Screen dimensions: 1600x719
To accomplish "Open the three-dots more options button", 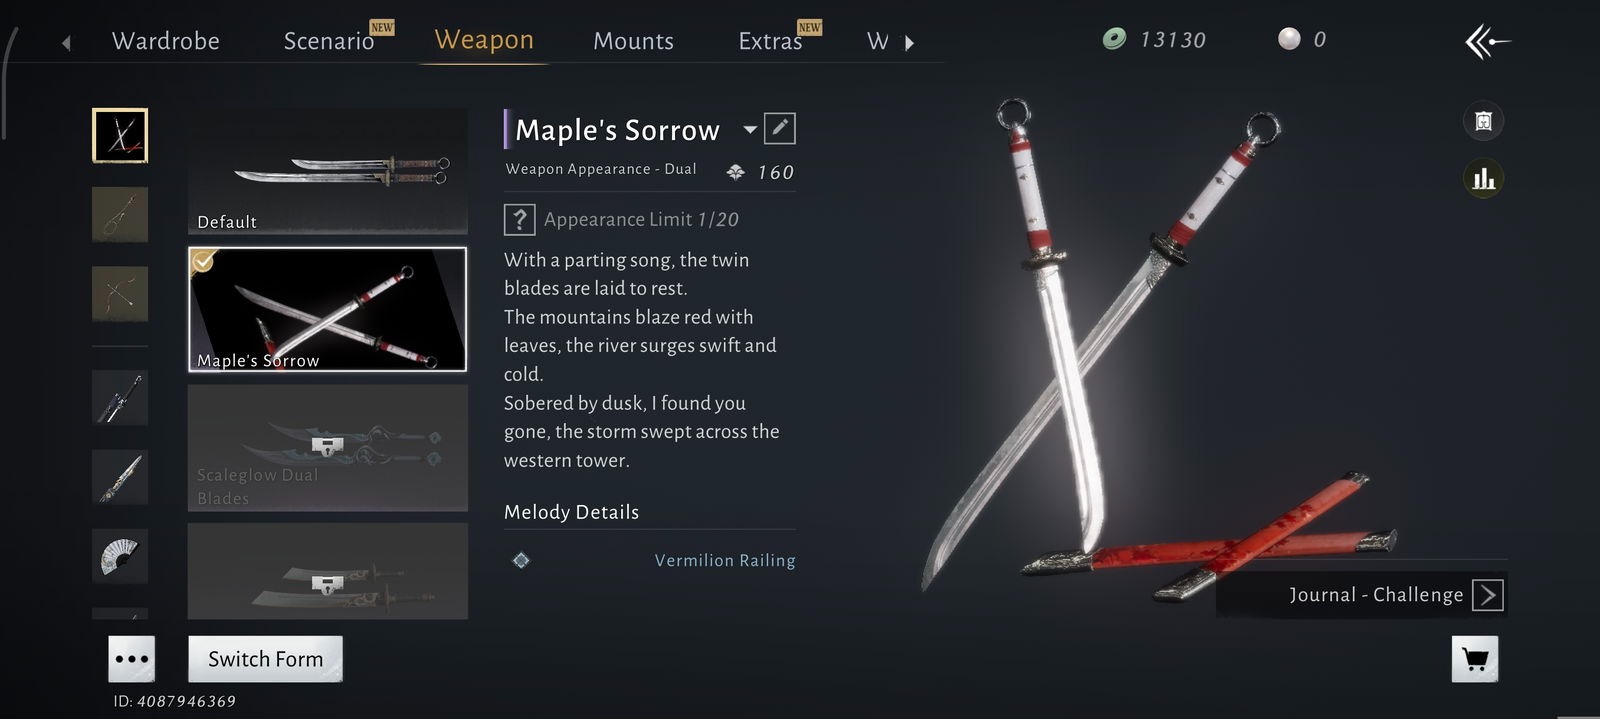I will (x=132, y=659).
